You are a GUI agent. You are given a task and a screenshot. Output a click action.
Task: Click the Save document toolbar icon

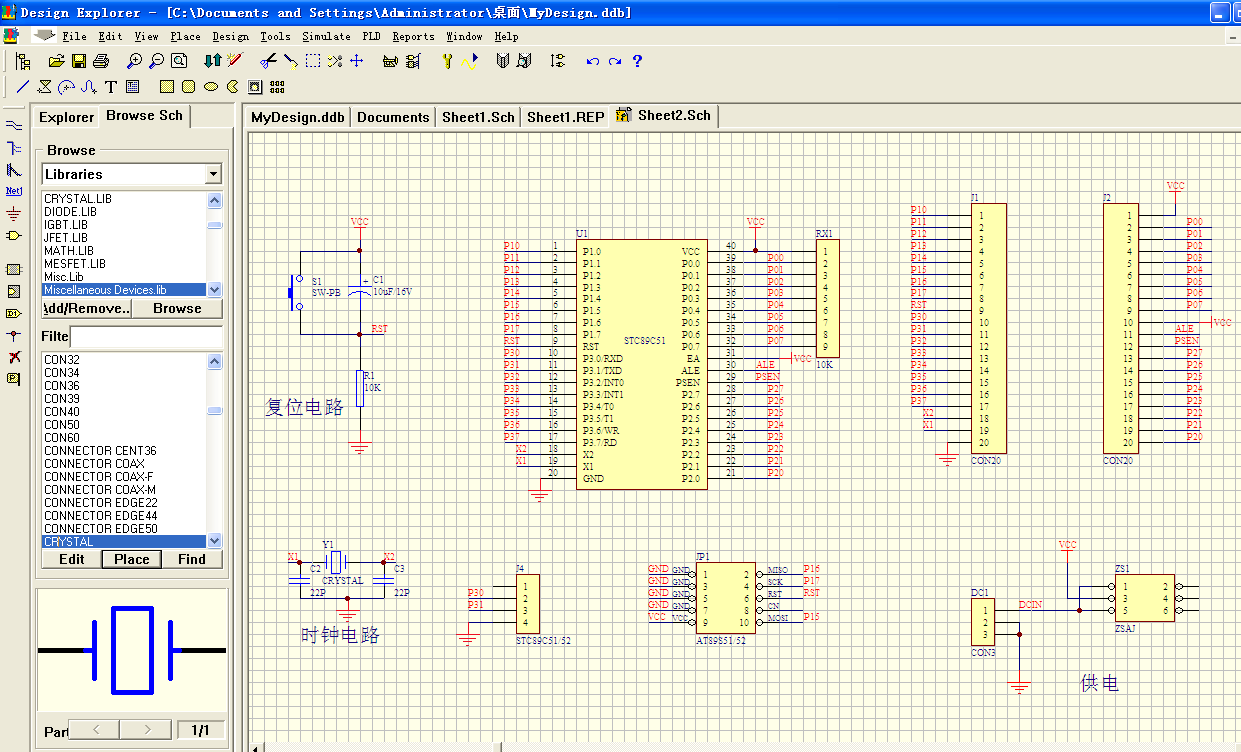pyautogui.click(x=78, y=61)
